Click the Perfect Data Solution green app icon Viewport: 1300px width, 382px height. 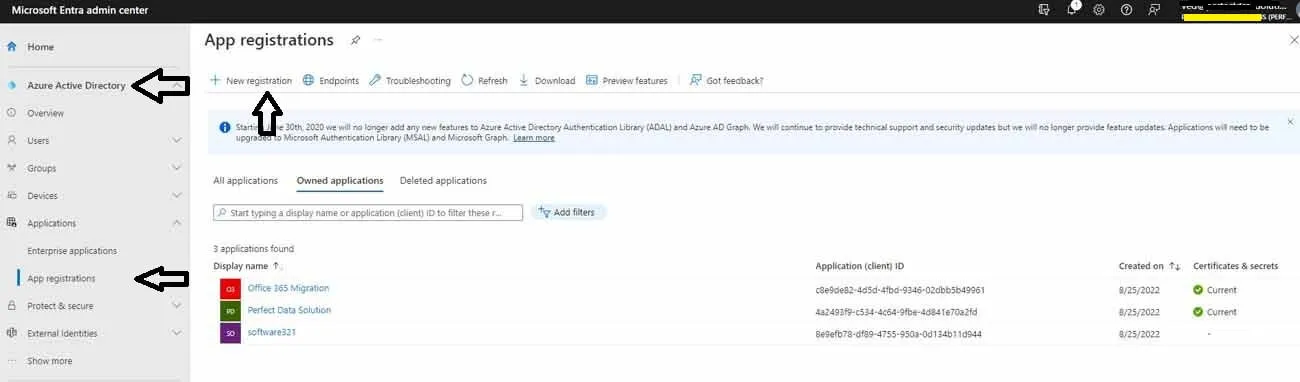click(230, 311)
